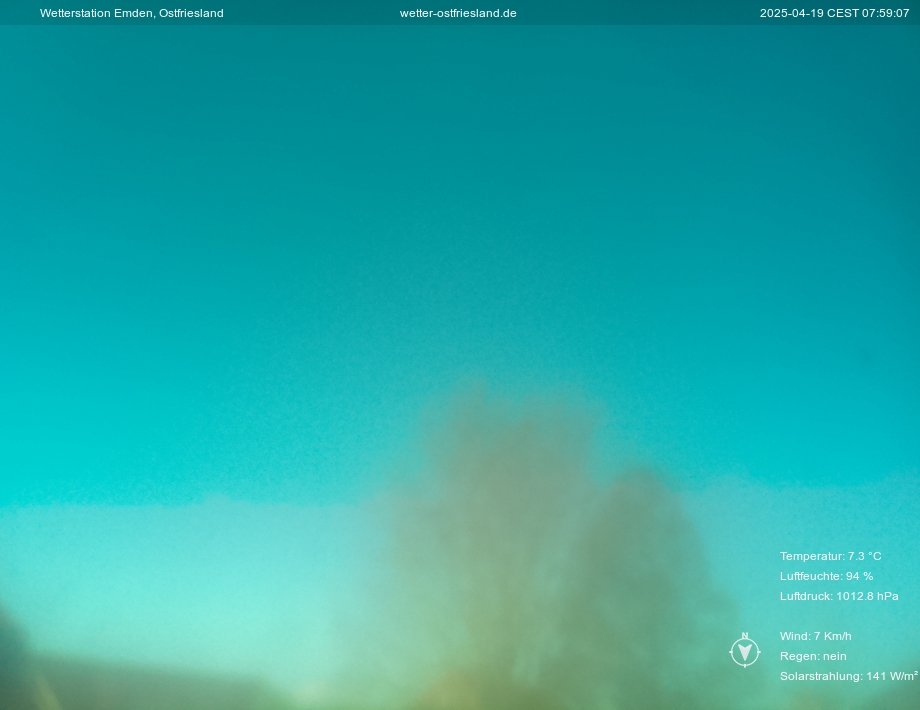The height and width of the screenshot is (710, 920).
Task: Click the 'Temperatur: 7.3 °C' reading
Action: (830, 556)
